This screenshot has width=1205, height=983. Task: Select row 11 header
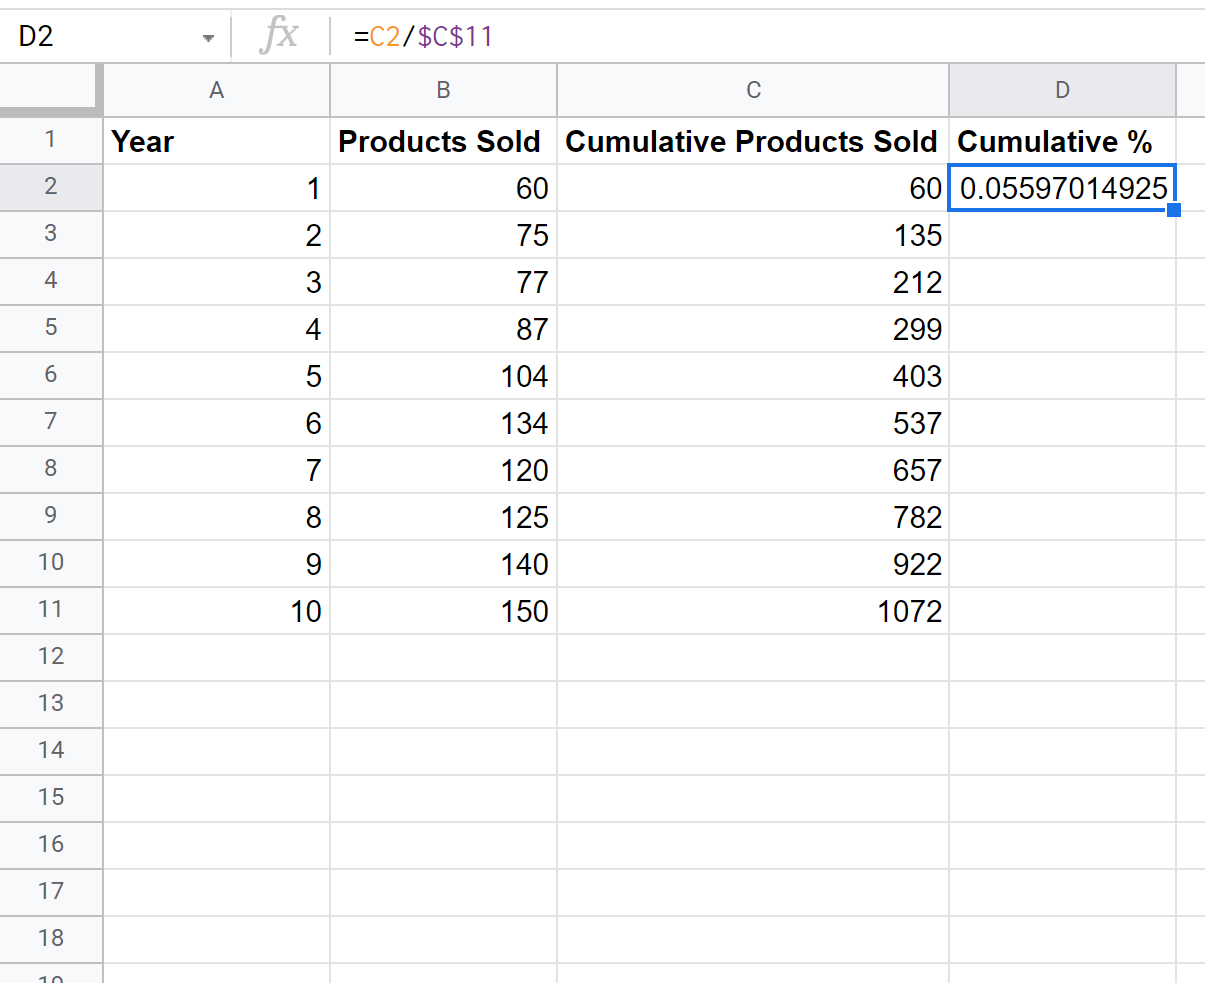[x=51, y=609]
